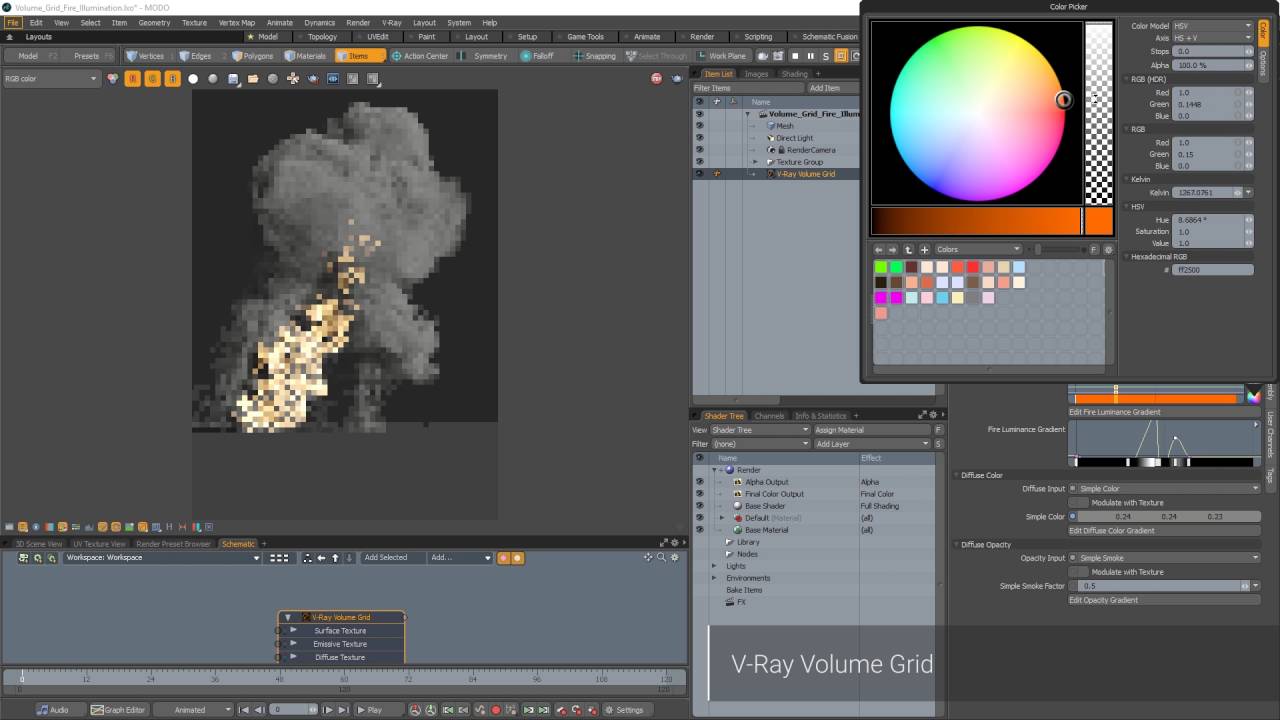Switch to 3D Scene View tab
This screenshot has width=1280, height=720.
point(38,544)
